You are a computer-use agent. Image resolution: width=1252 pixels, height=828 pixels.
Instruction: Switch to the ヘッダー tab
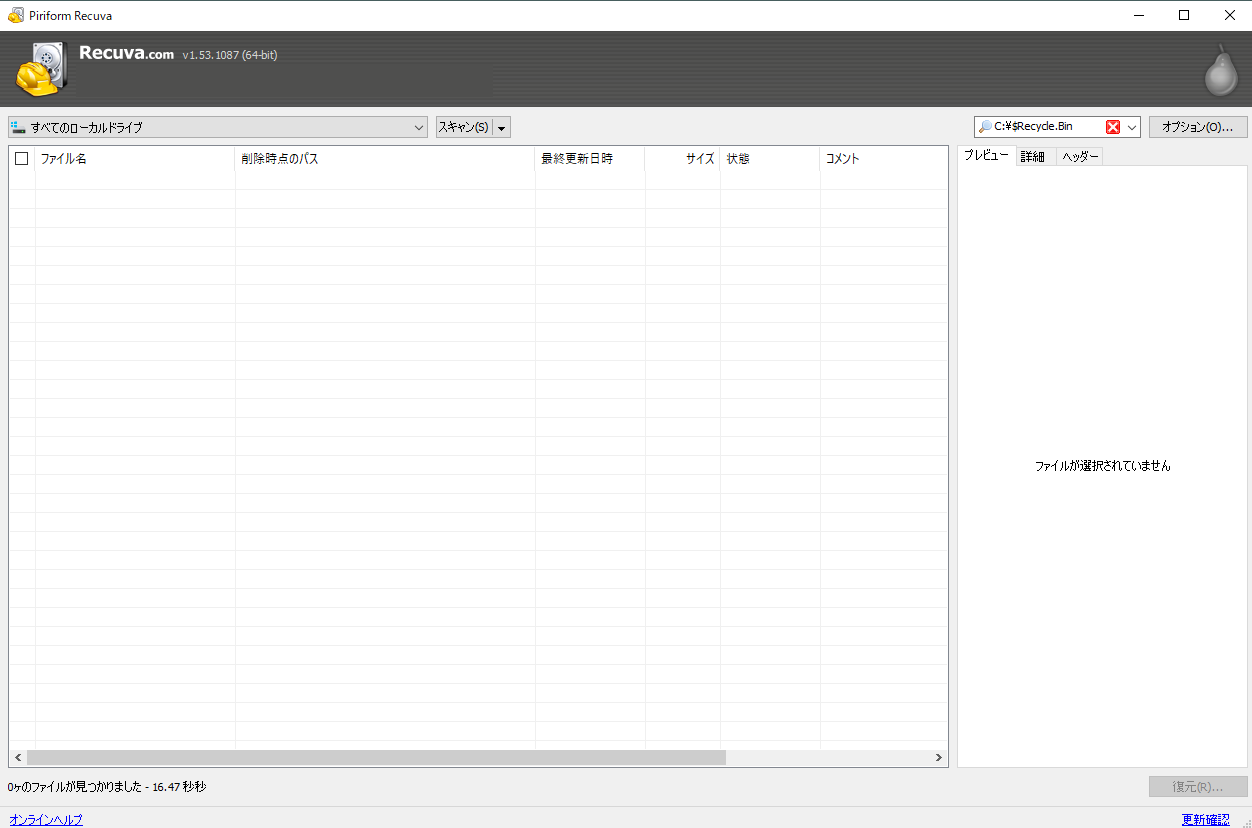(1080, 157)
